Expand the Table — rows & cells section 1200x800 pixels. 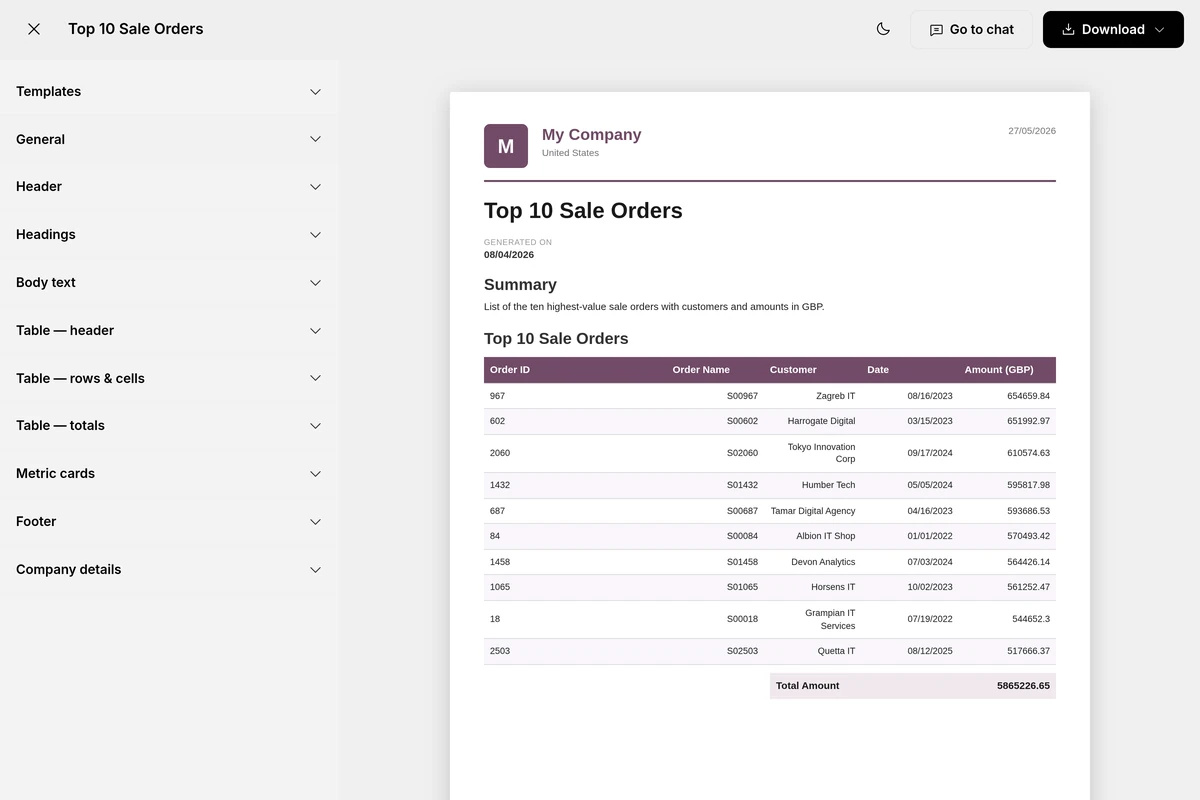[169, 378]
